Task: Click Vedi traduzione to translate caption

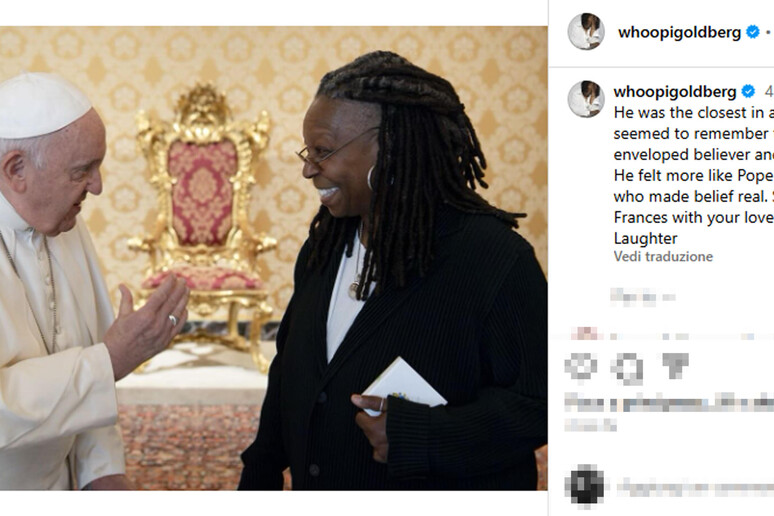Action: pyautogui.click(x=663, y=256)
